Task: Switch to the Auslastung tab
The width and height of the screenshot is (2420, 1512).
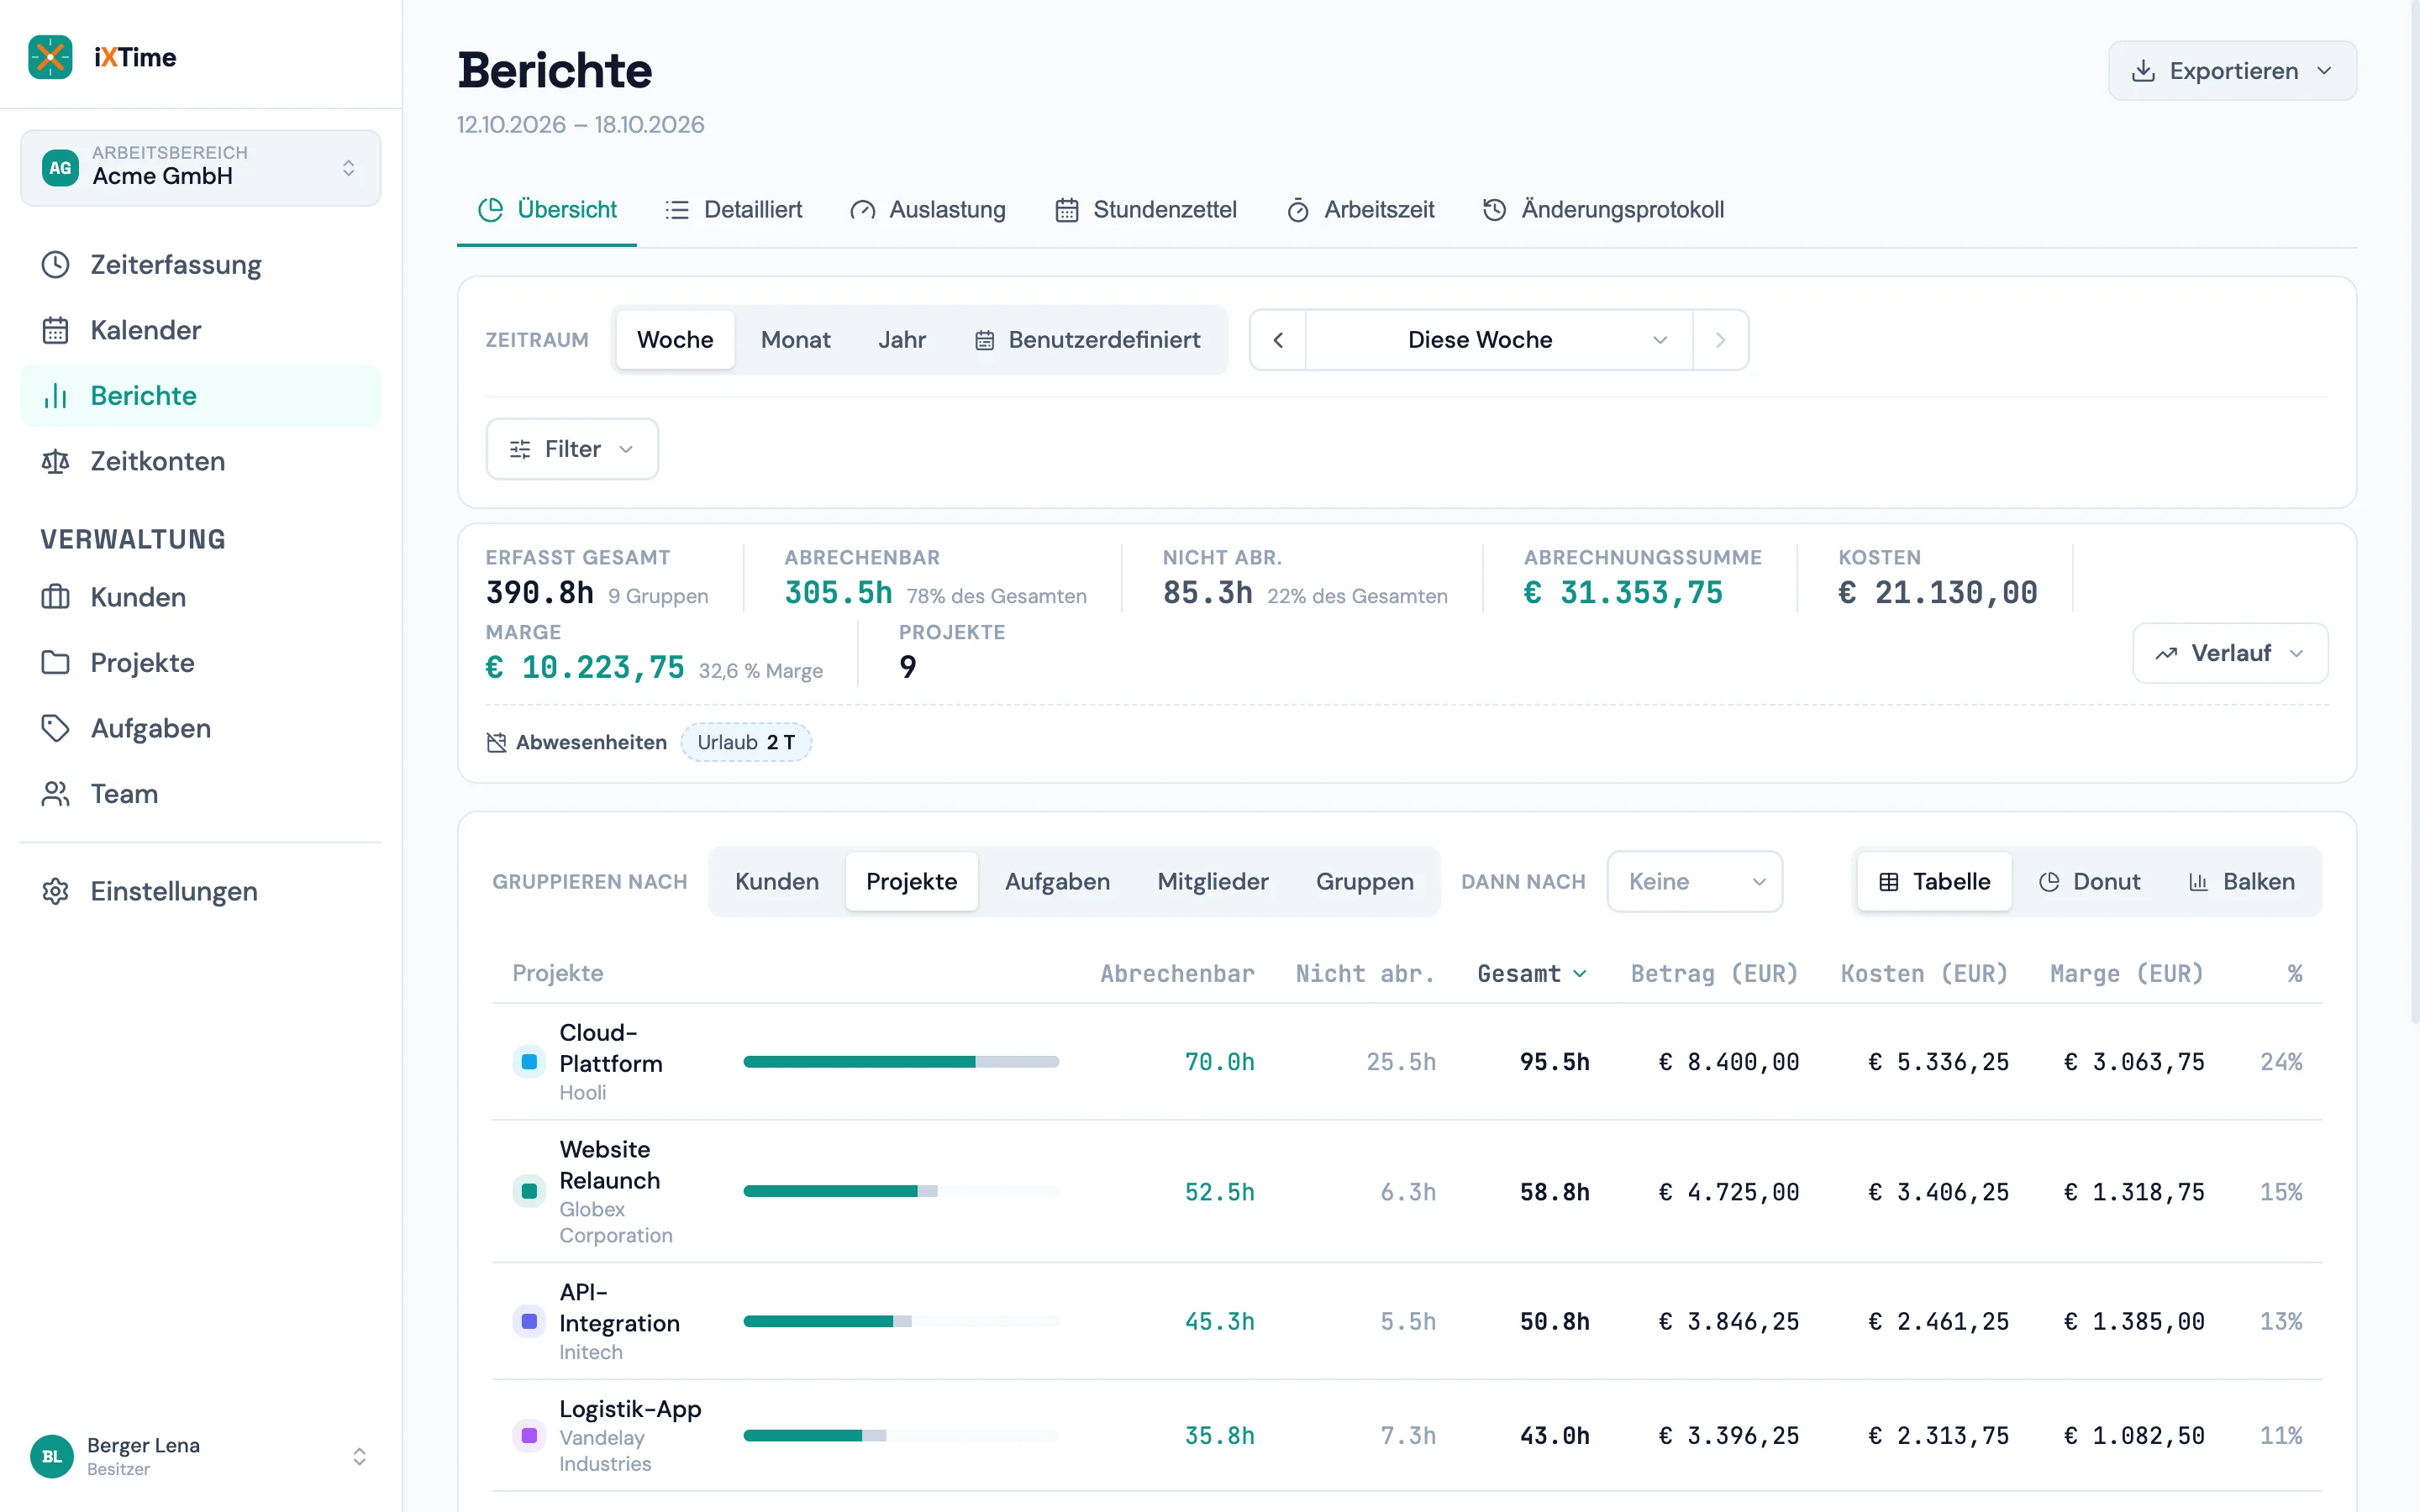Action: (928, 210)
